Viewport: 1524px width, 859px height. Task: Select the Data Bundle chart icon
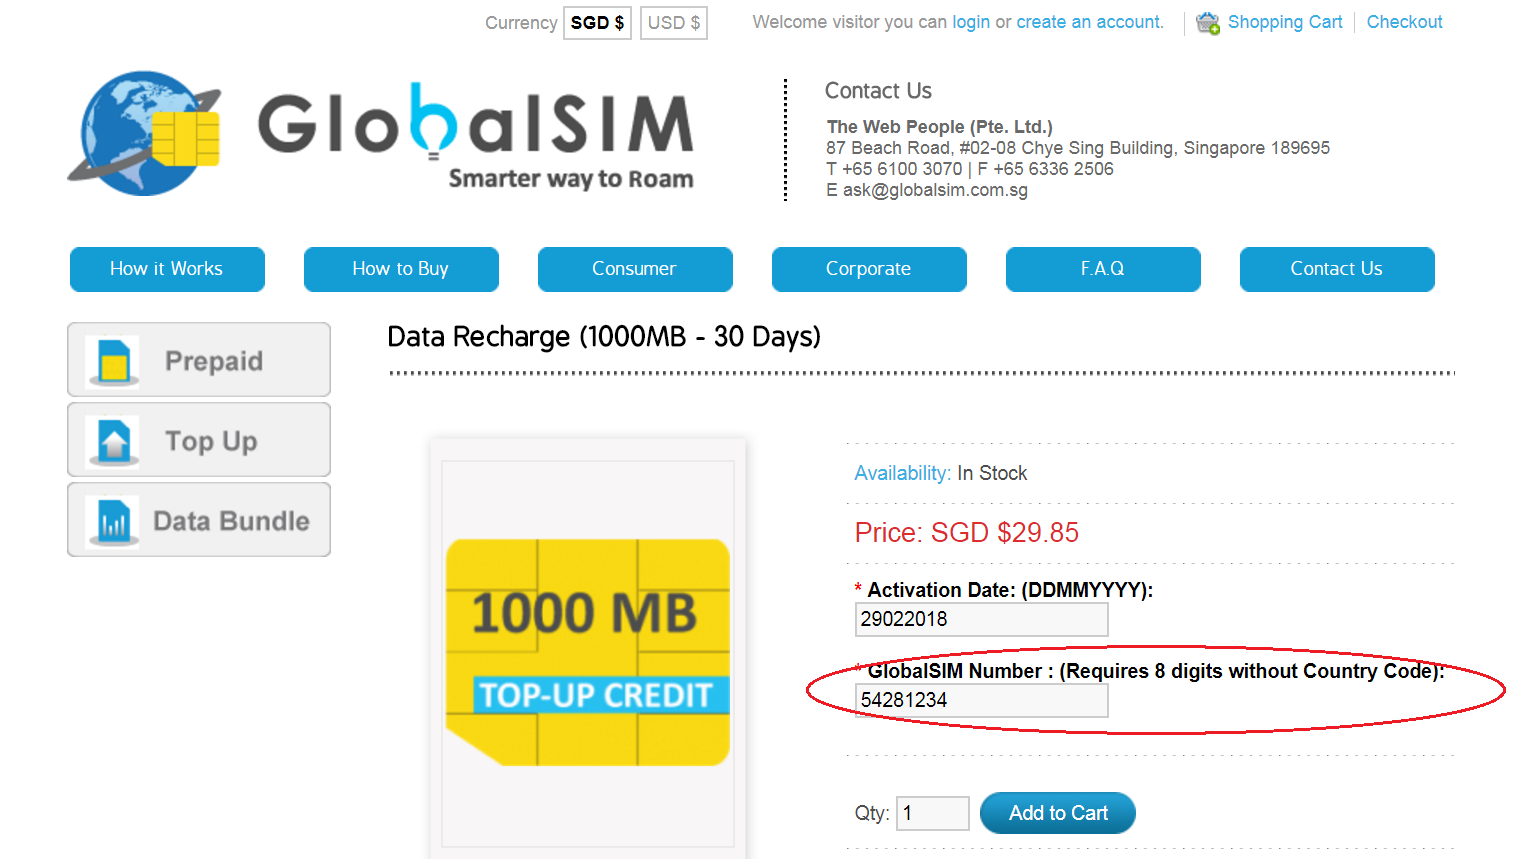(114, 521)
